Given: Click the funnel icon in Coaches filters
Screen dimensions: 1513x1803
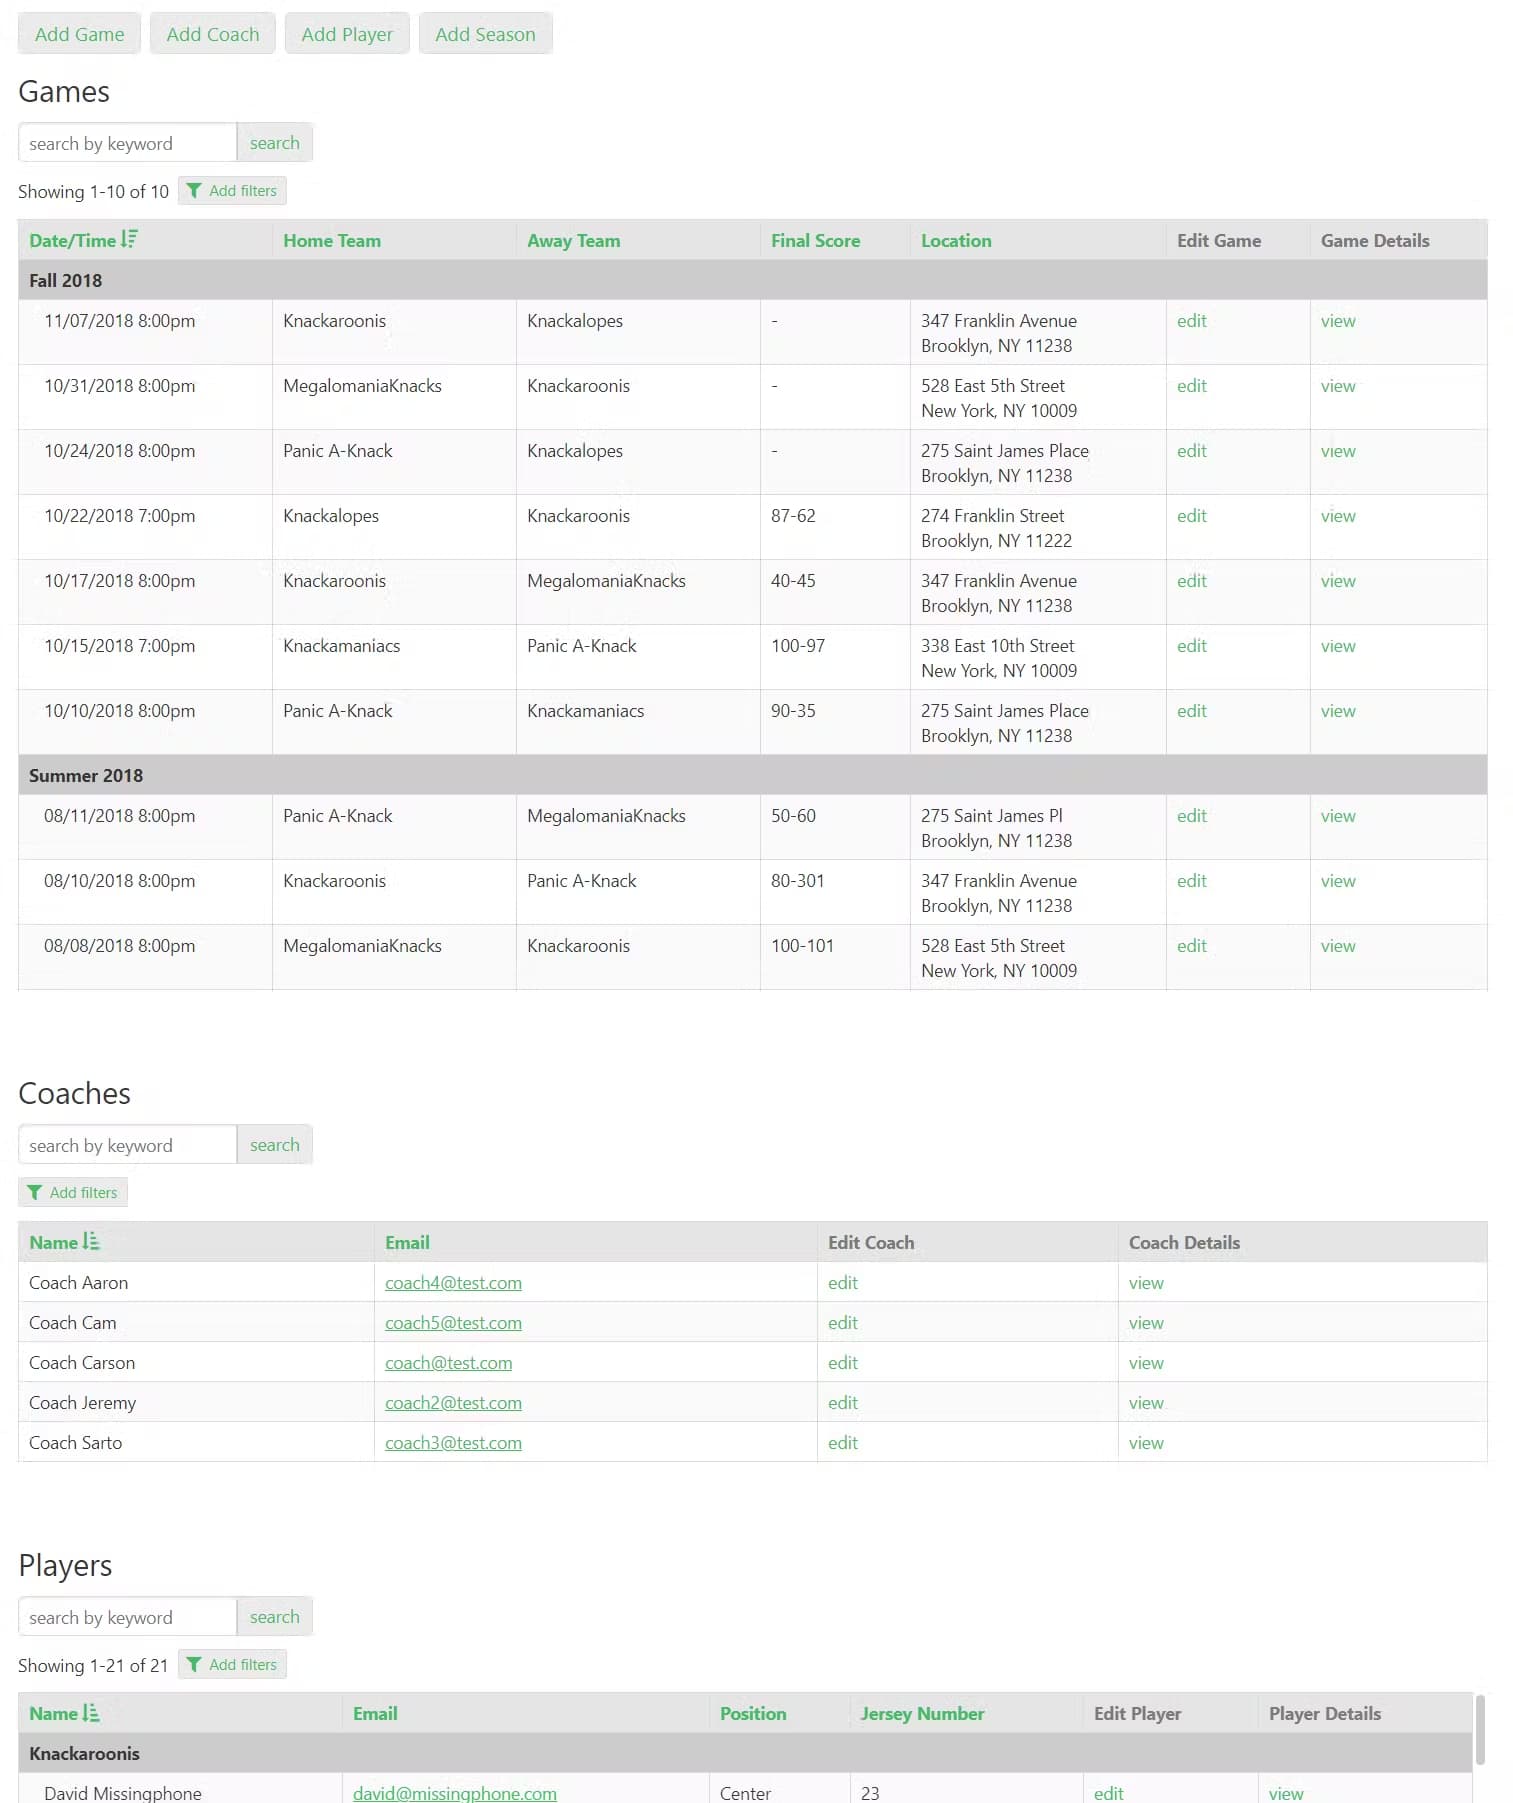Looking at the screenshot, I should 35,1192.
